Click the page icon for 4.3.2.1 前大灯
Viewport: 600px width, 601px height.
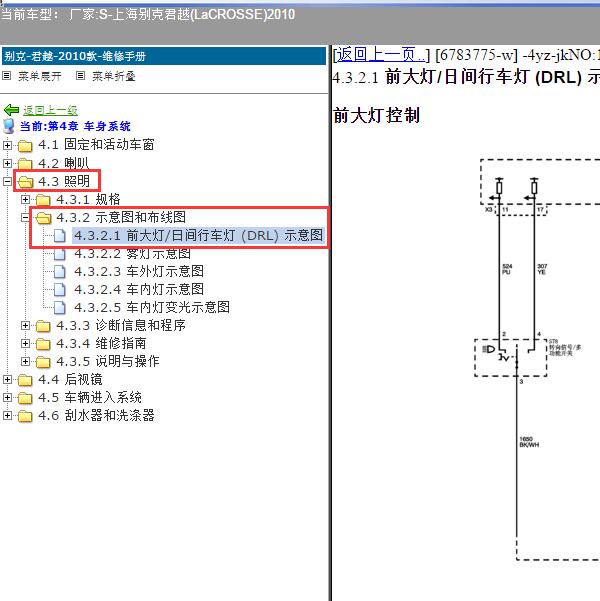[x=59, y=236]
